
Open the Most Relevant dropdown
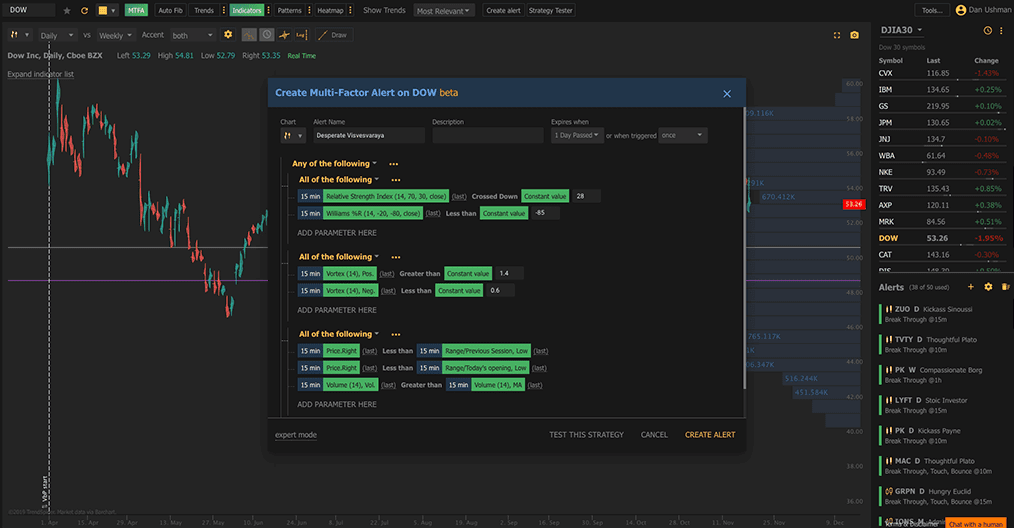443,10
